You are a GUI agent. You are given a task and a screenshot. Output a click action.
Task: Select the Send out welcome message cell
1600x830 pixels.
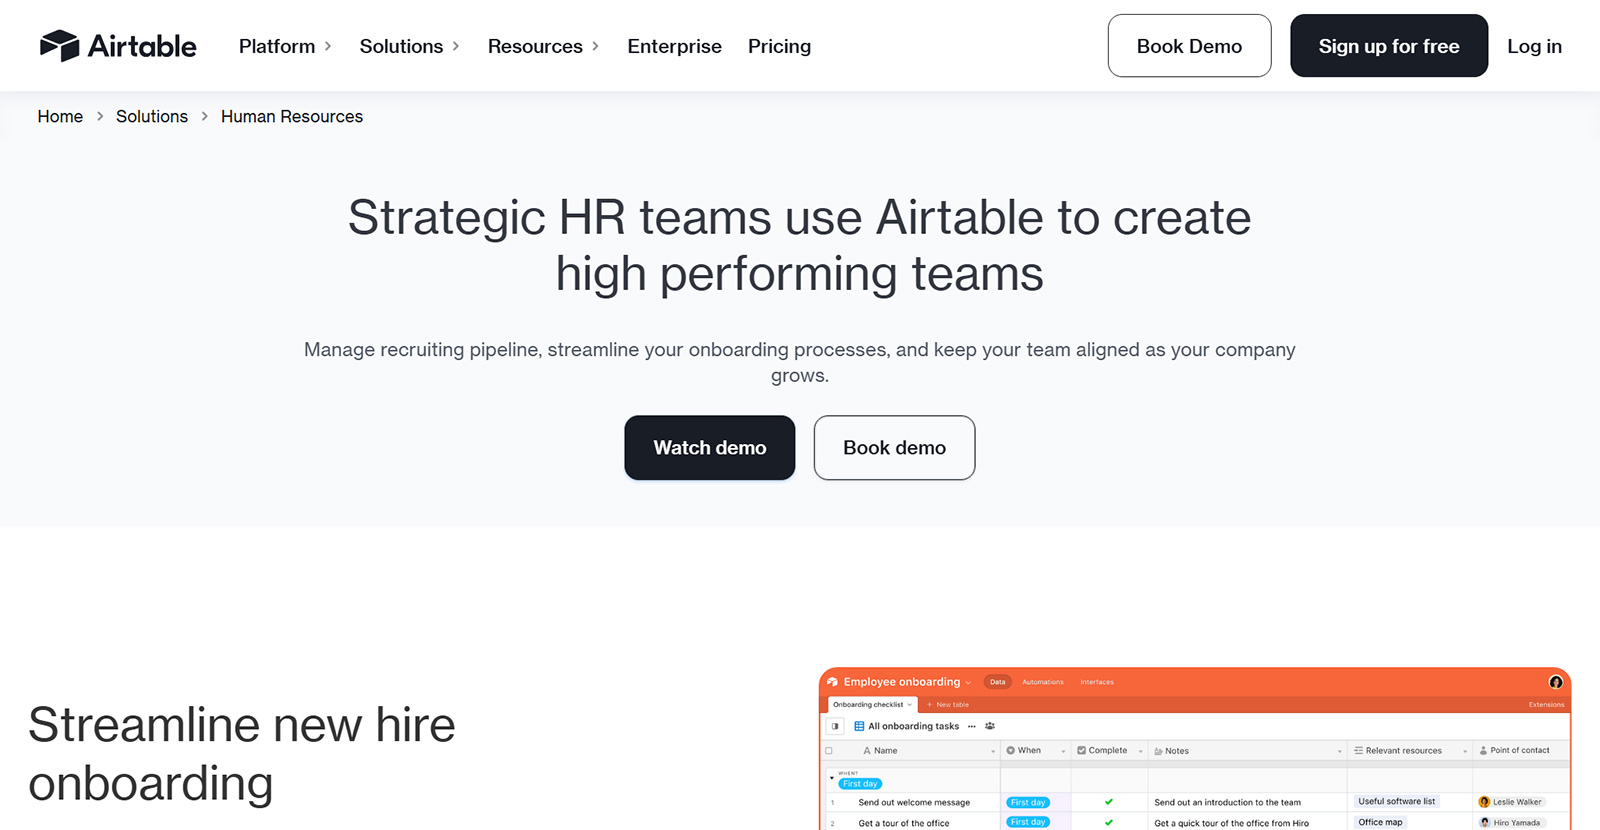(914, 802)
